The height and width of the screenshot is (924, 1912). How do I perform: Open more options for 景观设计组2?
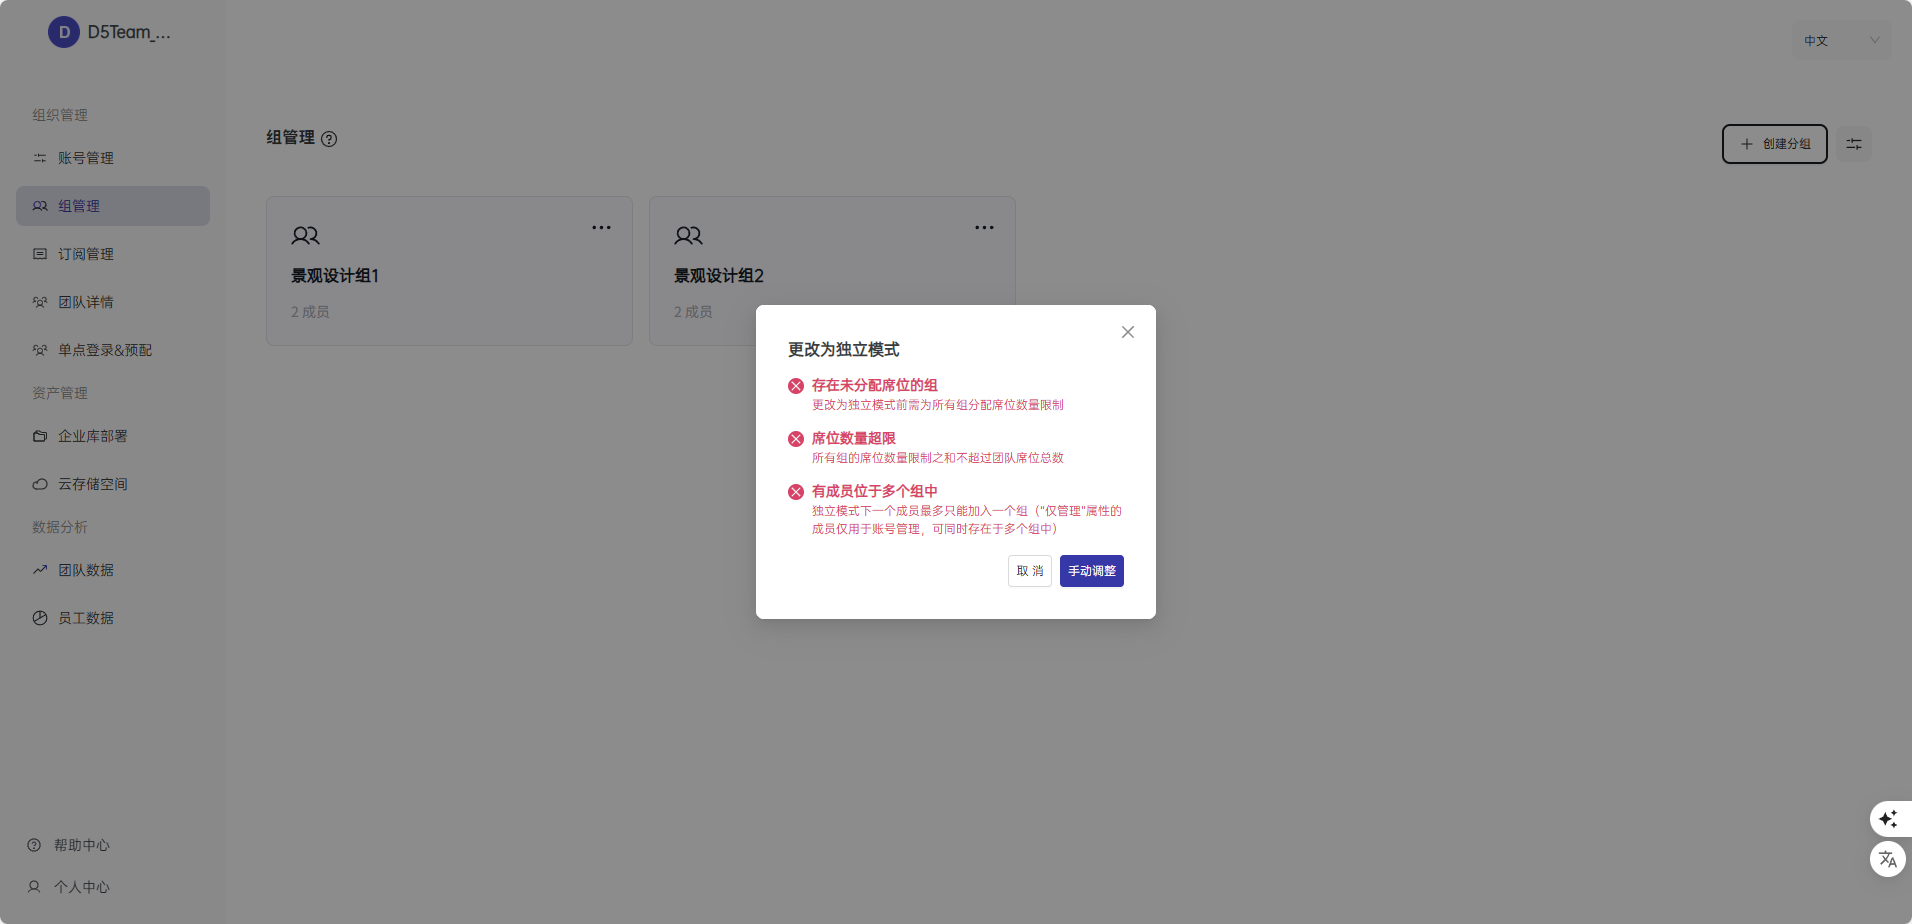[984, 228]
